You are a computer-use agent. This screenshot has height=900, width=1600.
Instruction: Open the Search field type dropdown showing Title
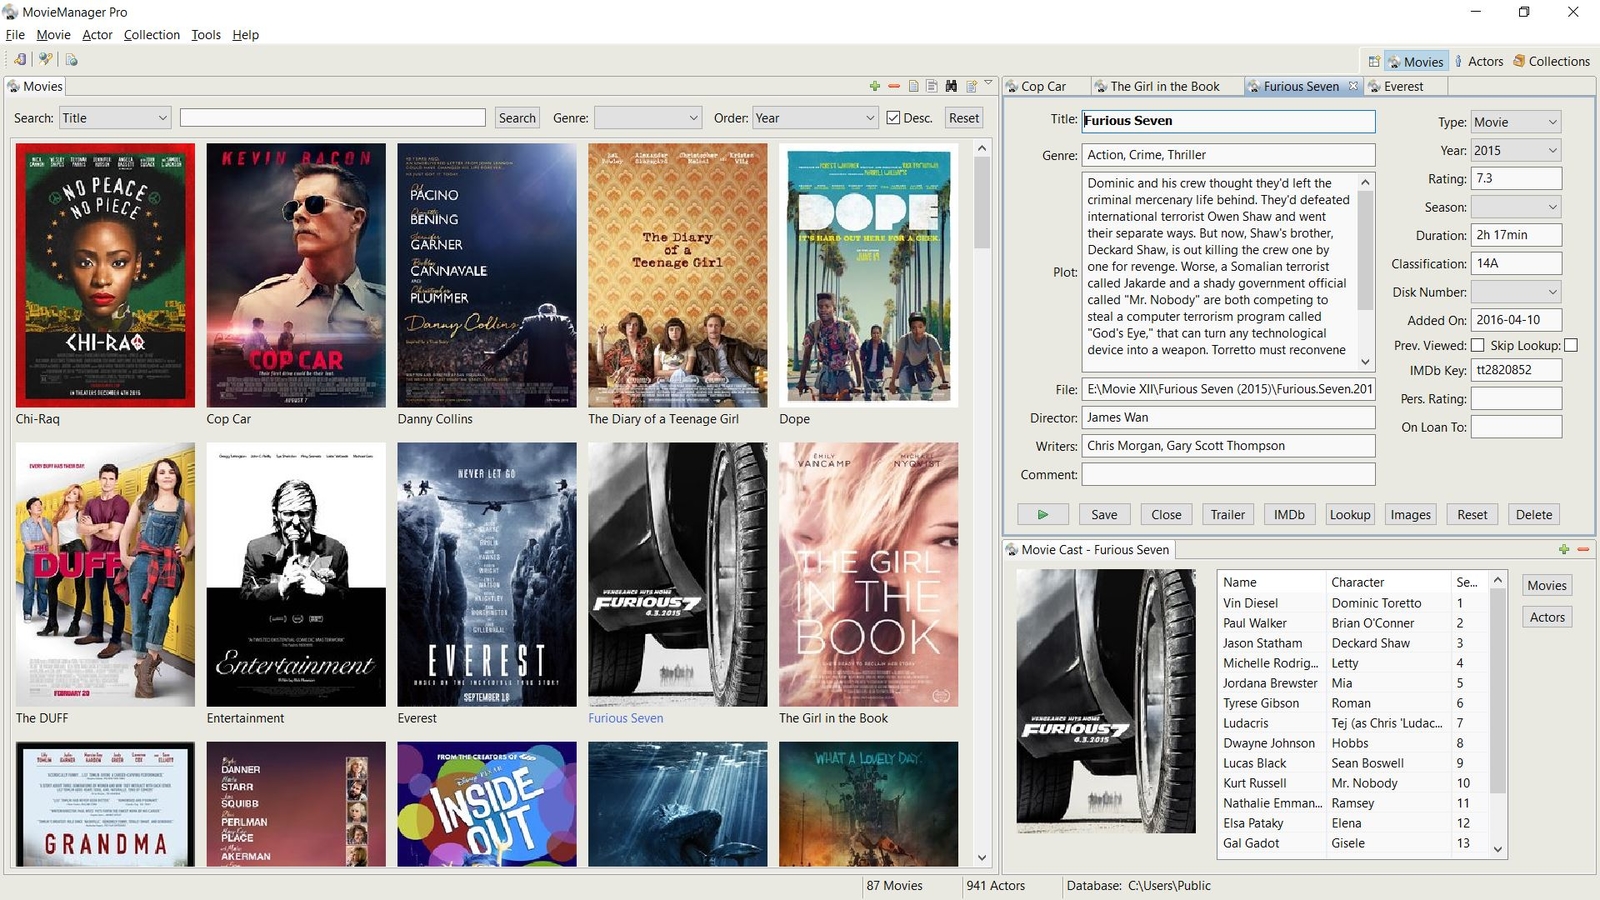[115, 118]
